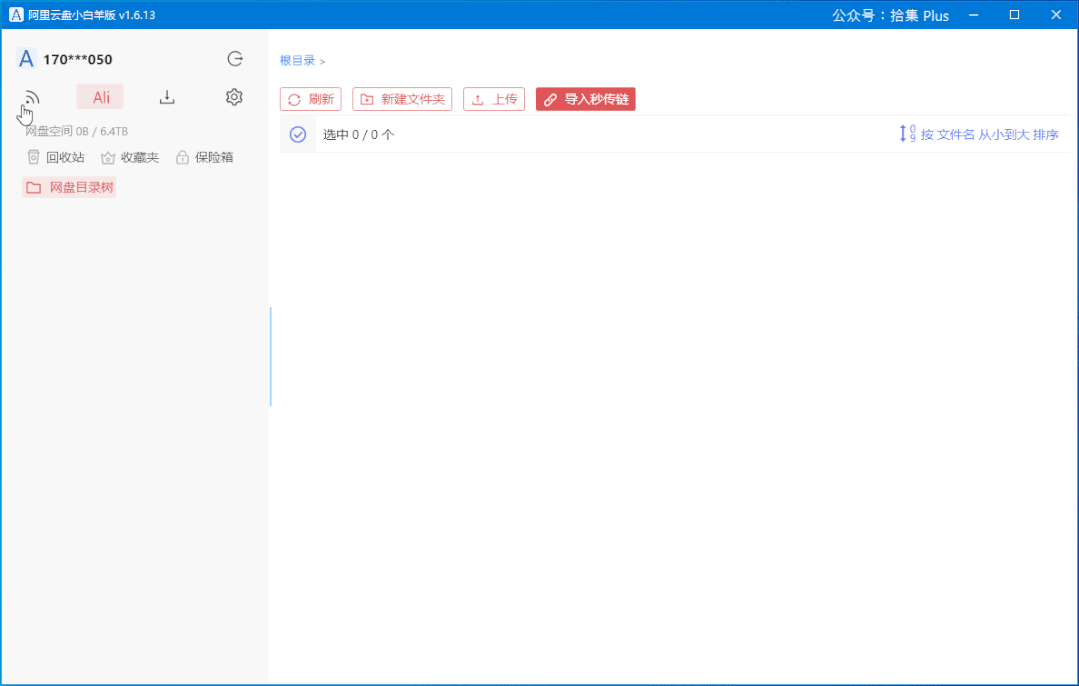
Task: Open the favorites 收藏夹
Action: tap(130, 158)
